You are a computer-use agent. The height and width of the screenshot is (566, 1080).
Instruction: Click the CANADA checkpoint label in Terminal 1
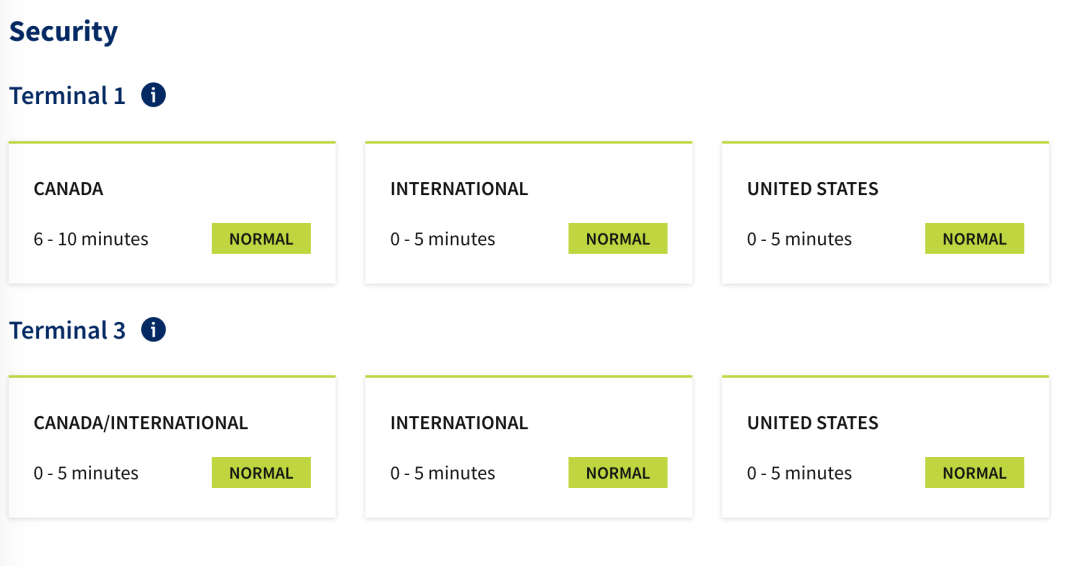point(69,189)
